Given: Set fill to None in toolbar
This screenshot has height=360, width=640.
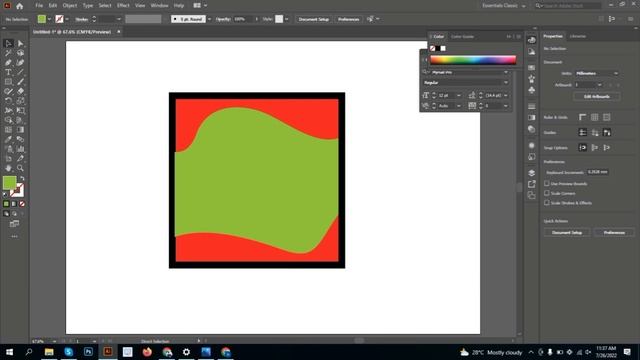Looking at the screenshot, I should [22, 204].
